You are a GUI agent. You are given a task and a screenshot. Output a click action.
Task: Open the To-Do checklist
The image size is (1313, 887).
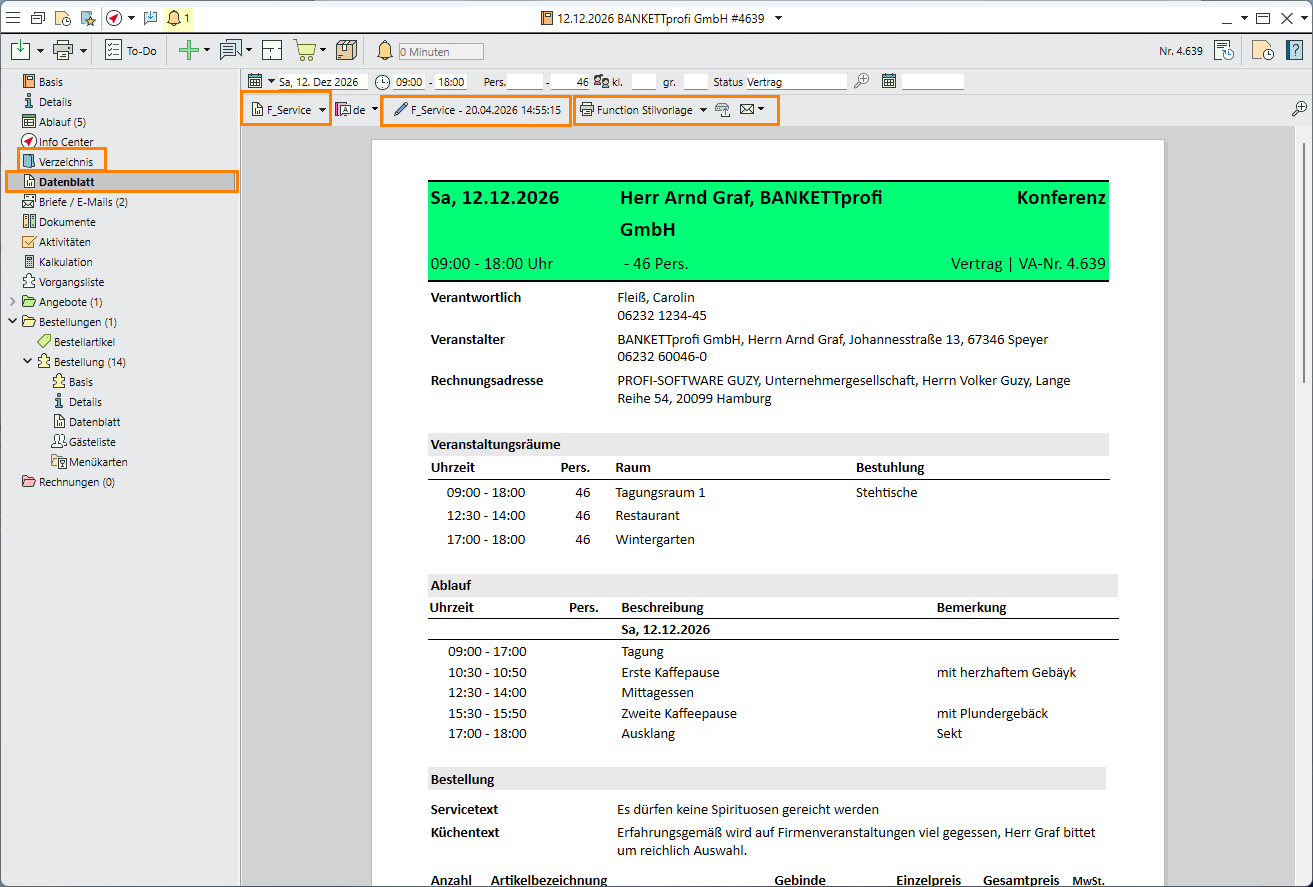pos(131,50)
